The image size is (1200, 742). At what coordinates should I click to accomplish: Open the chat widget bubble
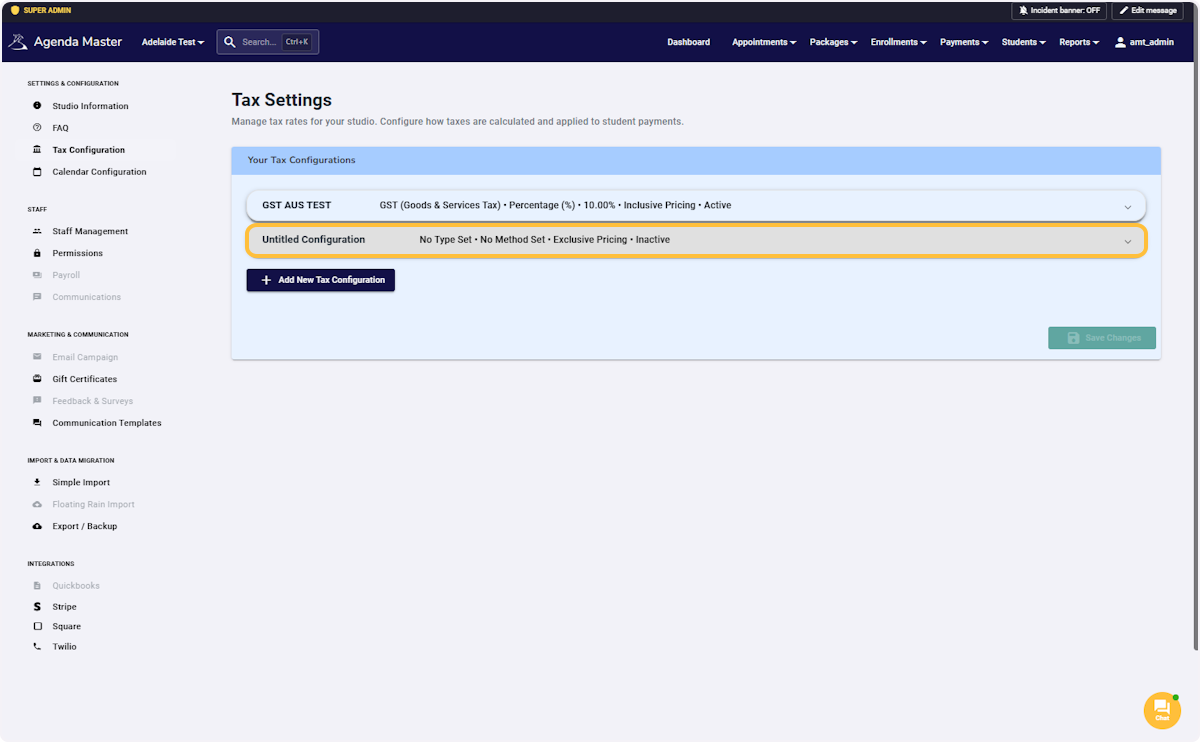coord(1162,710)
